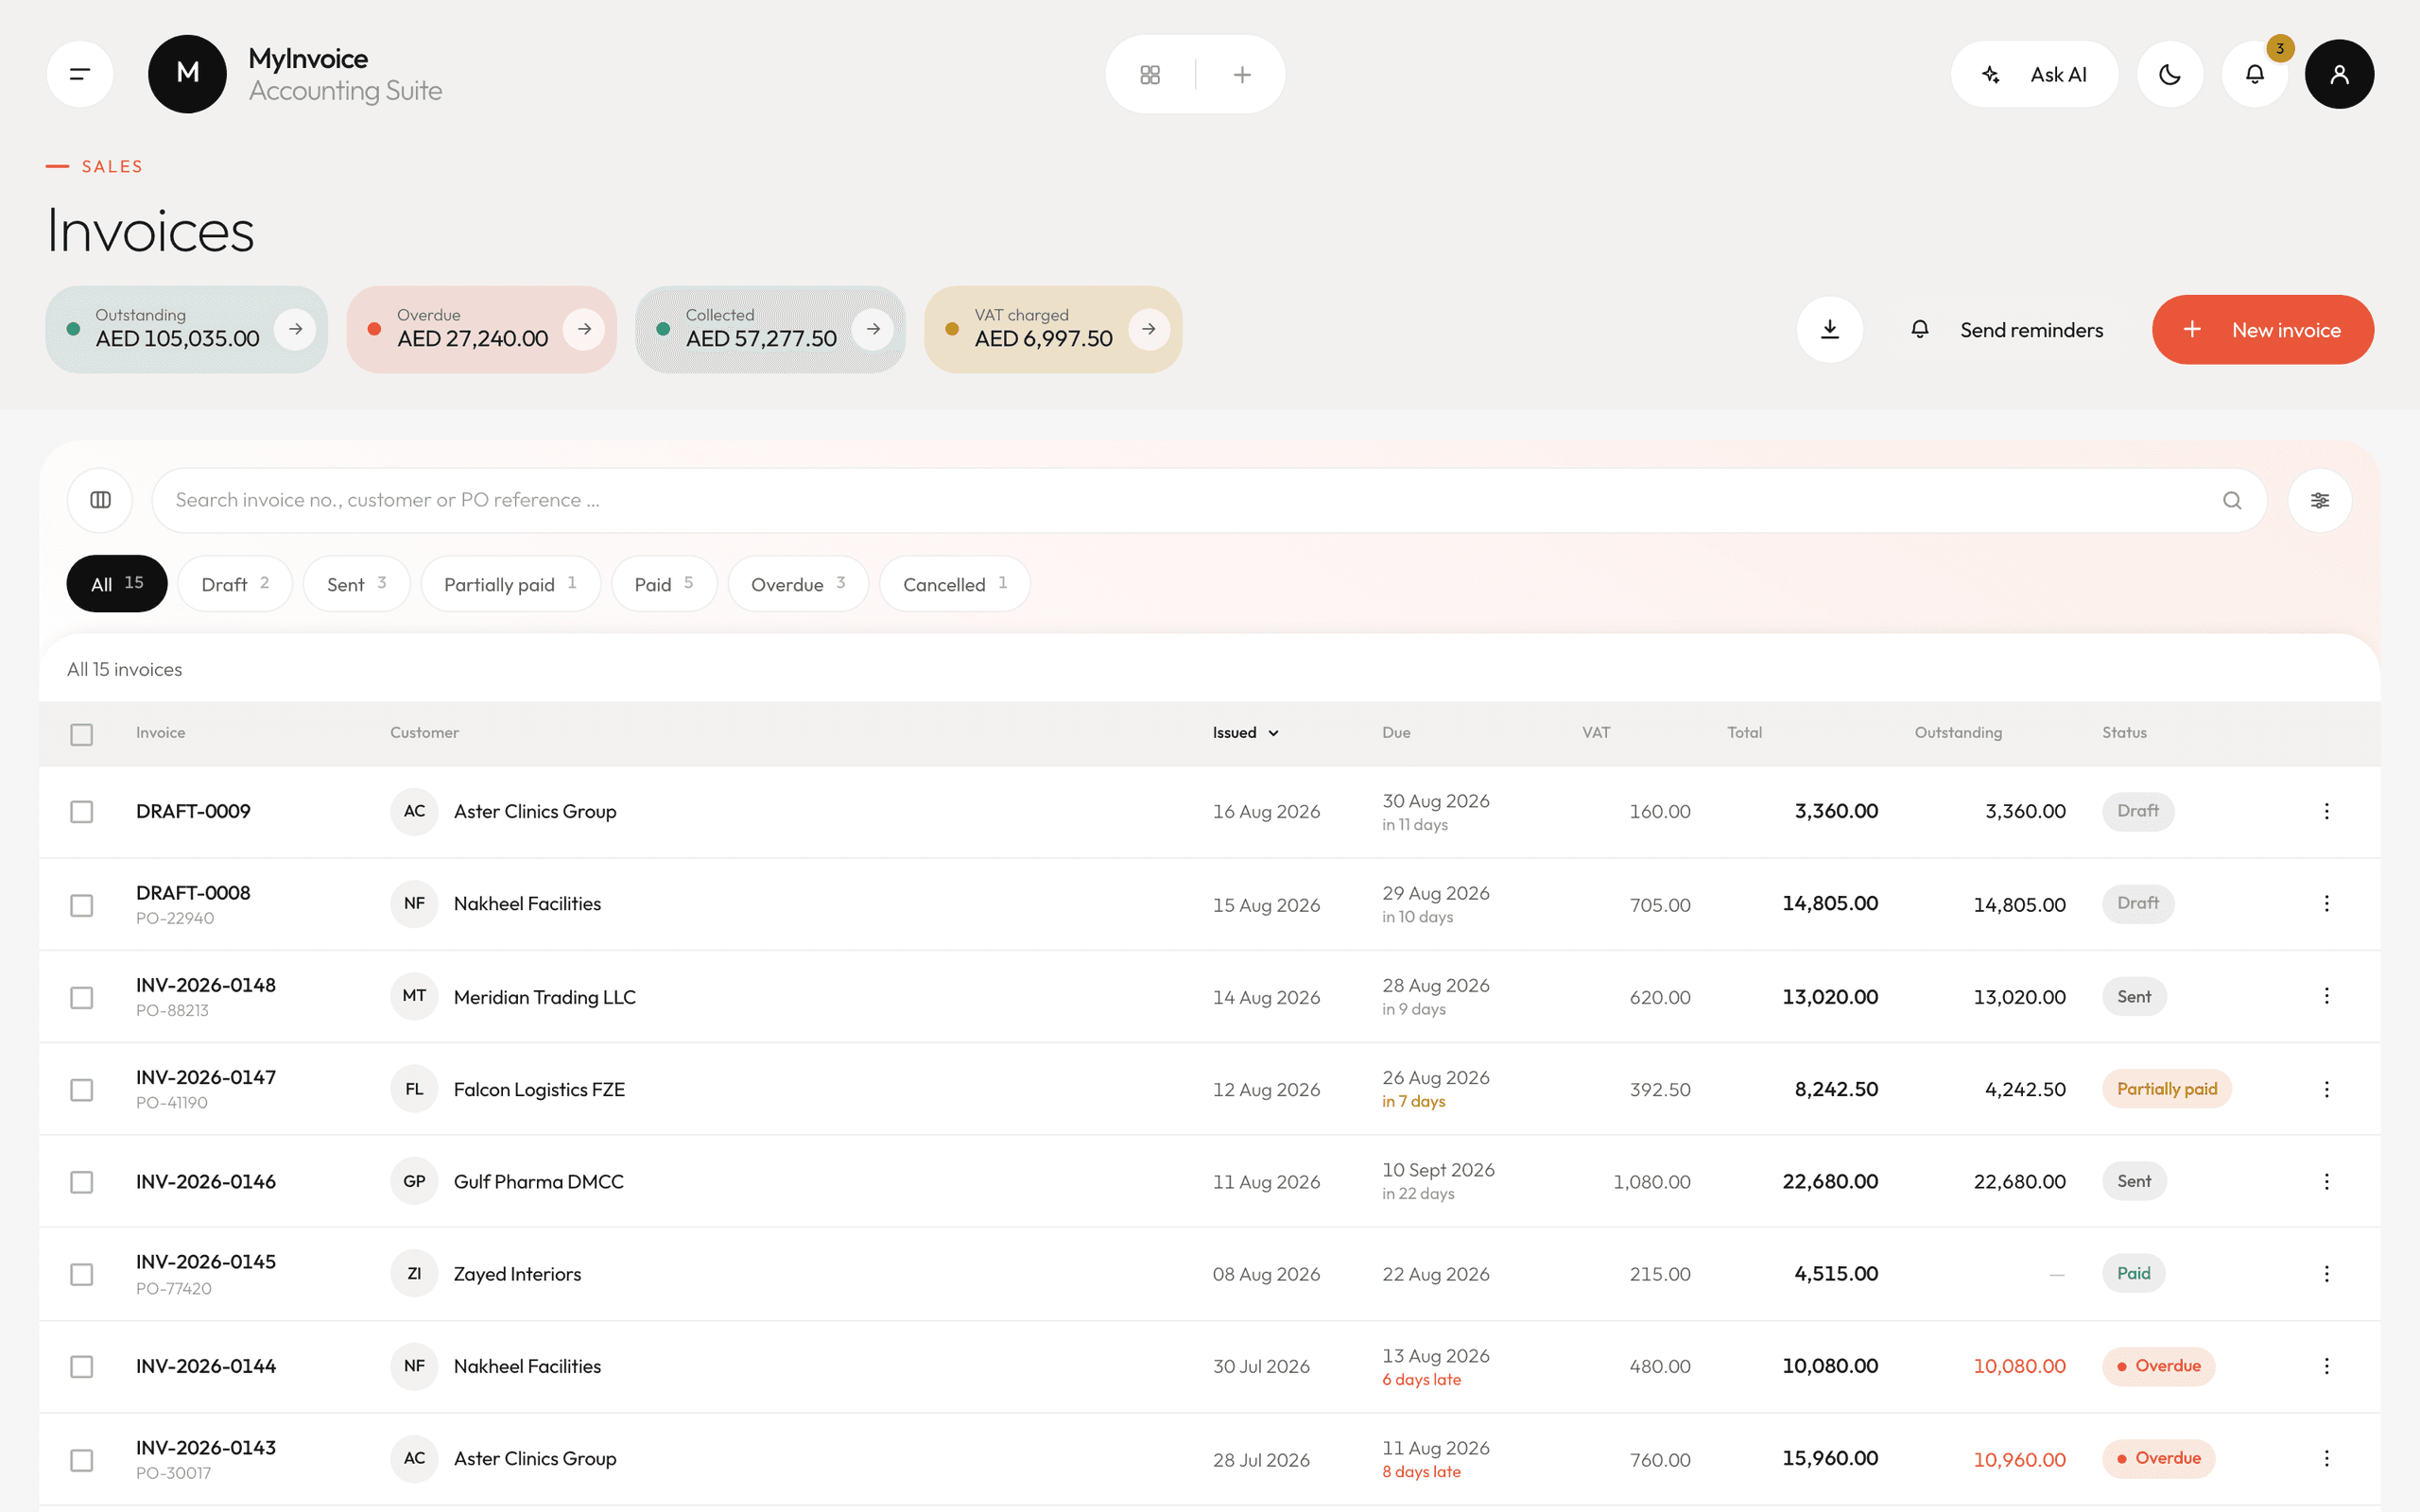
Task: Show the All 15 tab
Action: click(117, 584)
